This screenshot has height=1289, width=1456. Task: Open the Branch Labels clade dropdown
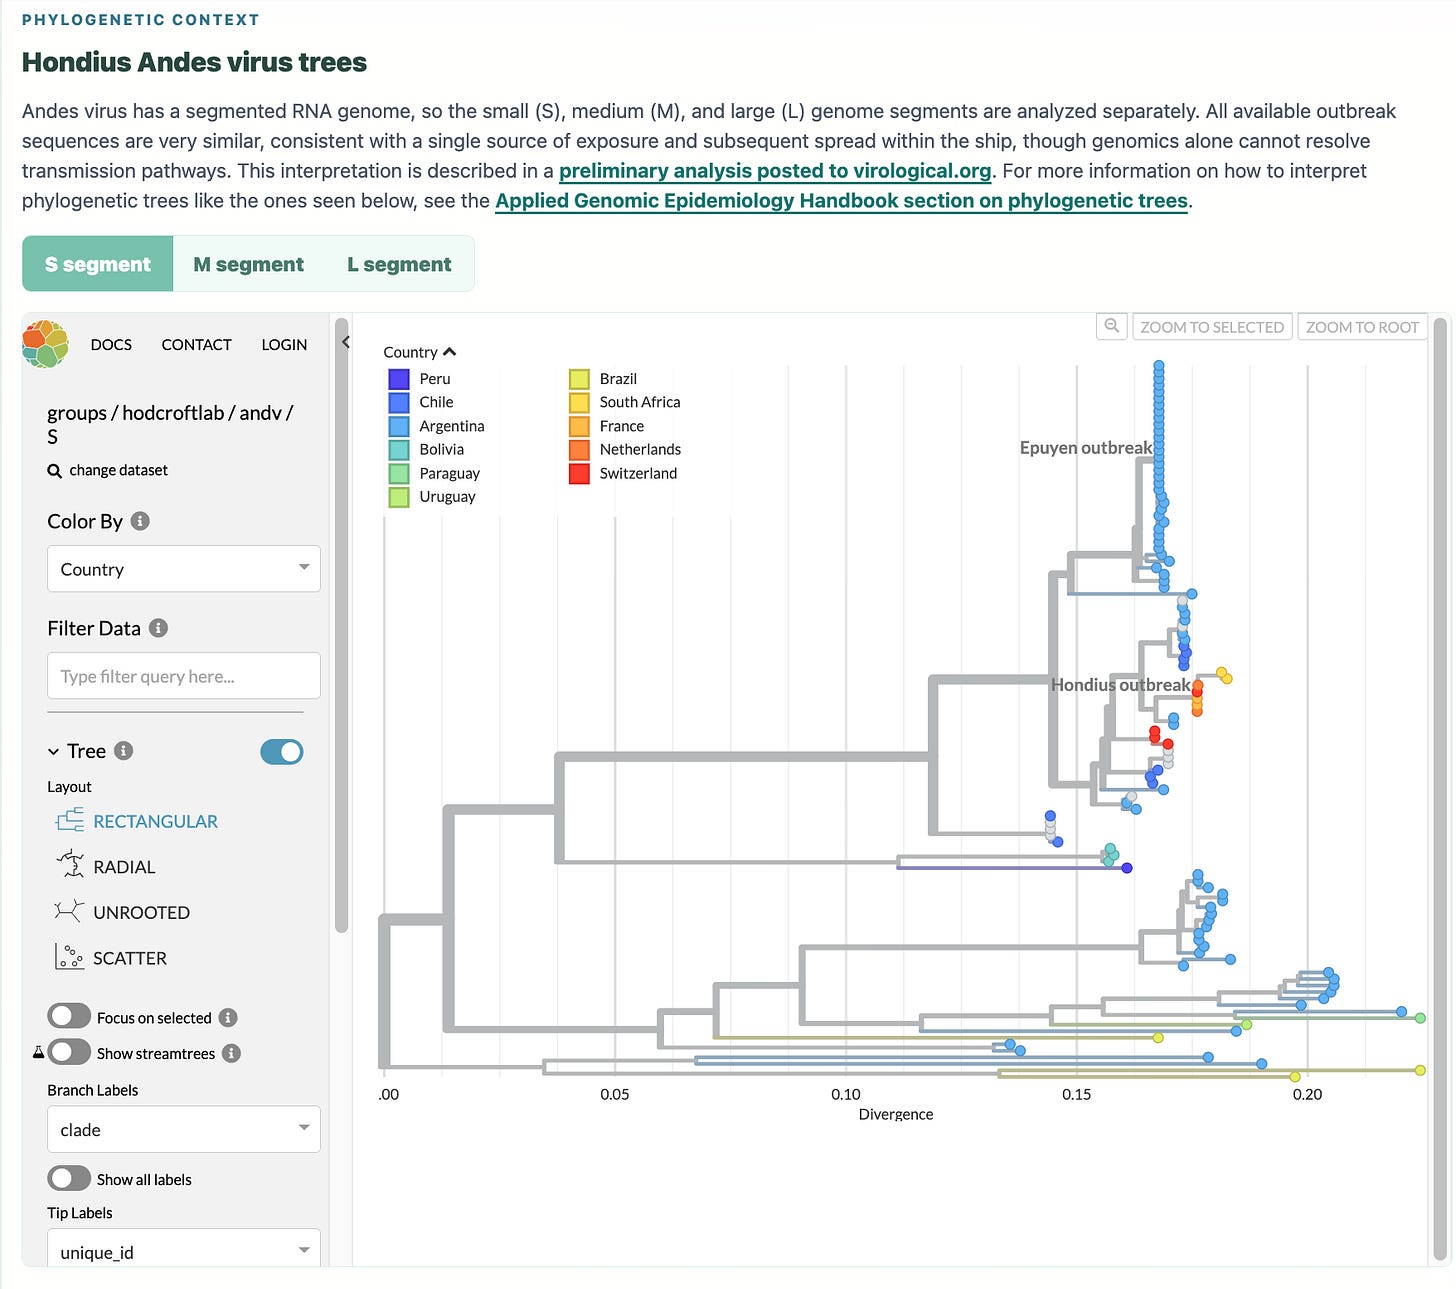[x=184, y=1129]
